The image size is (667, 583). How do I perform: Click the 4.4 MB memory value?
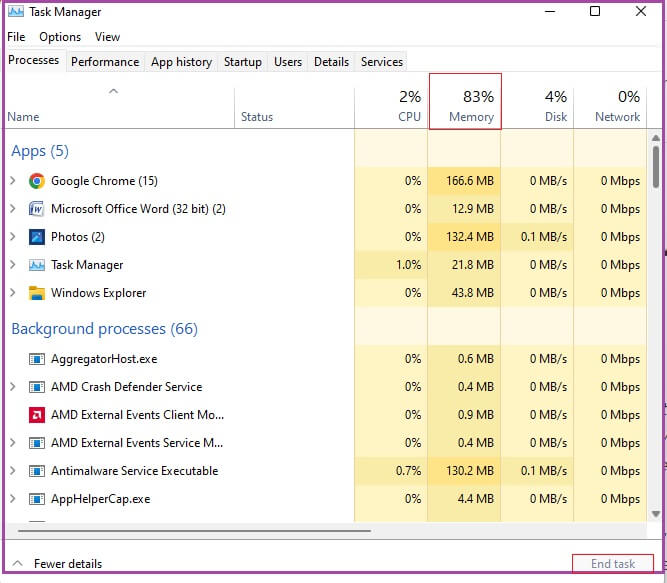[x=476, y=499]
